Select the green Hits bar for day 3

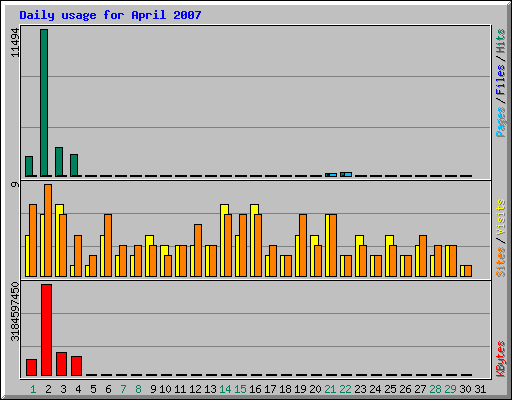point(59,162)
